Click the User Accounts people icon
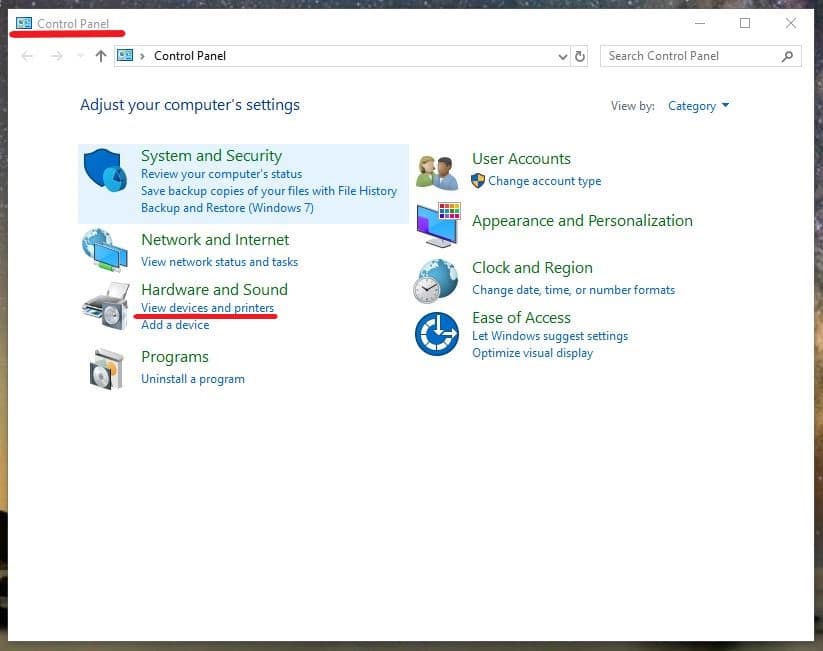 437,172
